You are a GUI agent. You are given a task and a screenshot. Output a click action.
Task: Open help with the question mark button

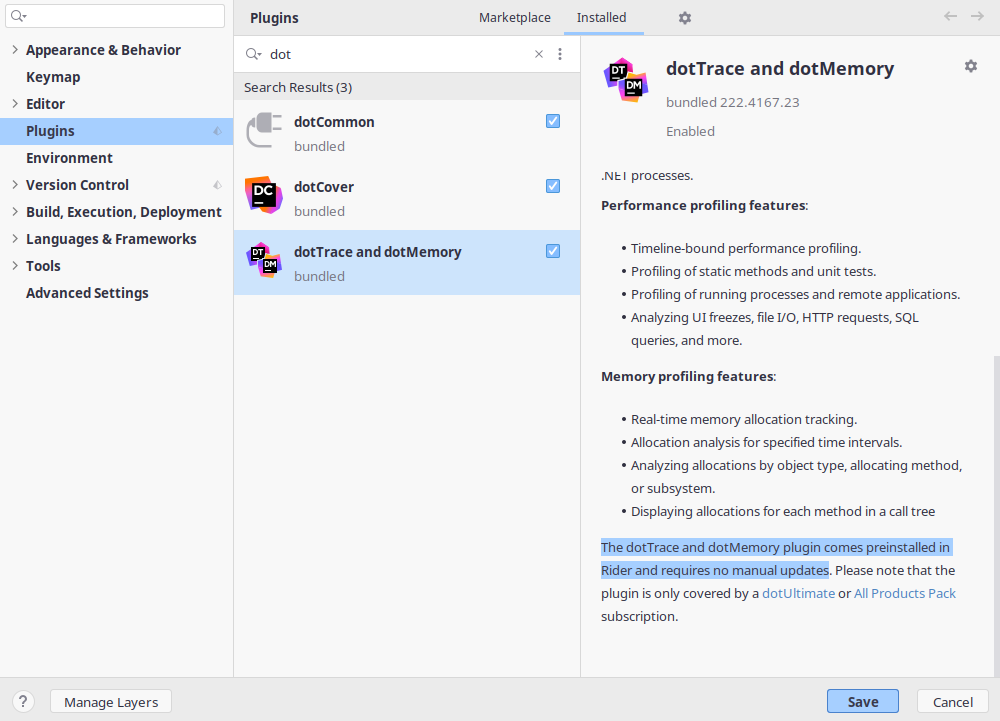[23, 702]
